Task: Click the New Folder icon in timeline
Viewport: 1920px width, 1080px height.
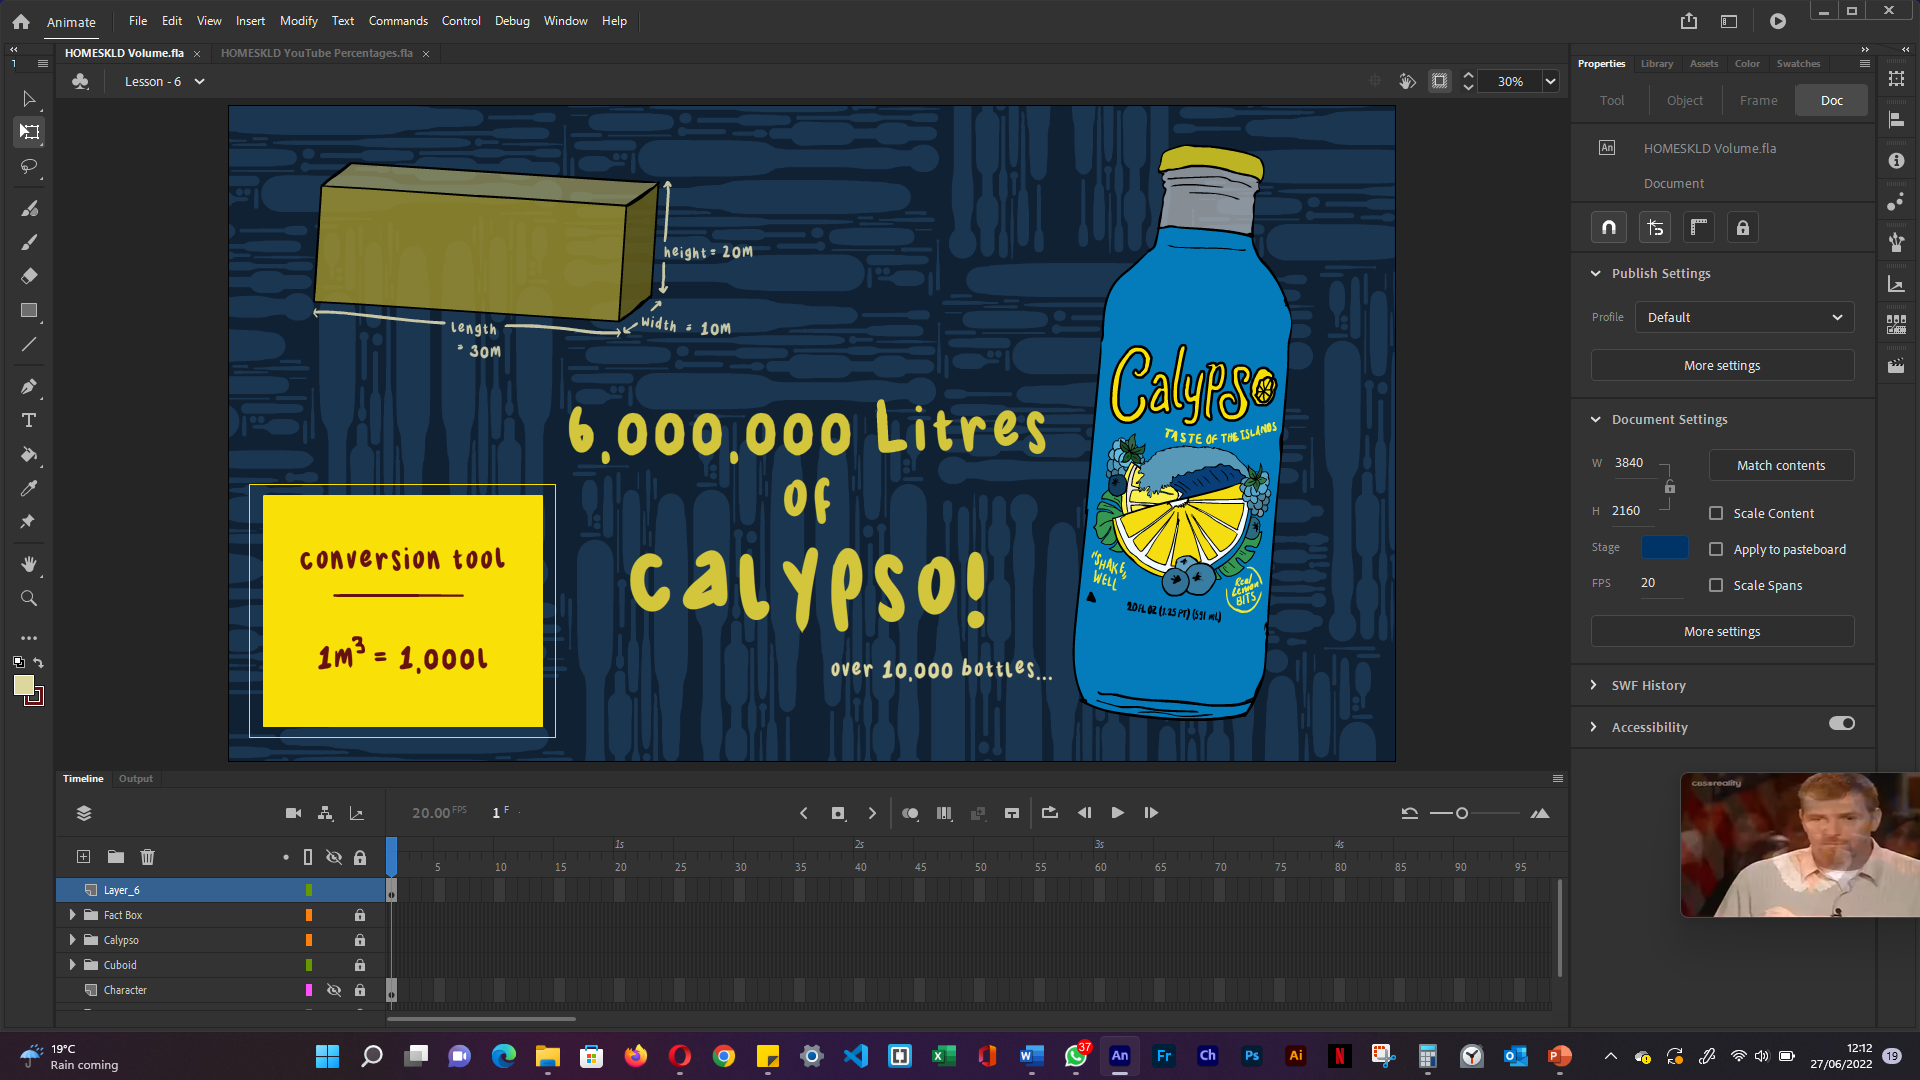Action: click(116, 857)
